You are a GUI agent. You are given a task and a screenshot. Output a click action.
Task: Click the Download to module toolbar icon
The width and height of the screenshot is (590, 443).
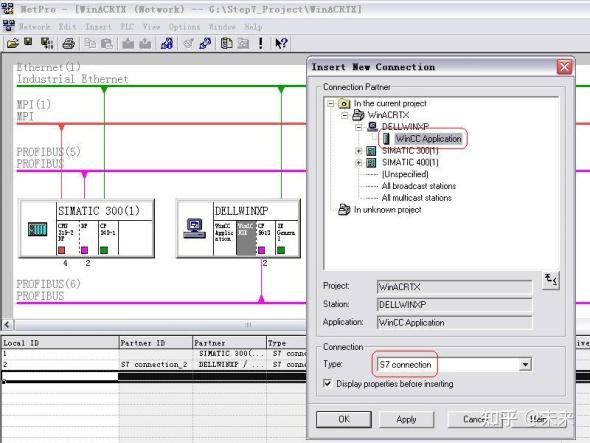128,44
